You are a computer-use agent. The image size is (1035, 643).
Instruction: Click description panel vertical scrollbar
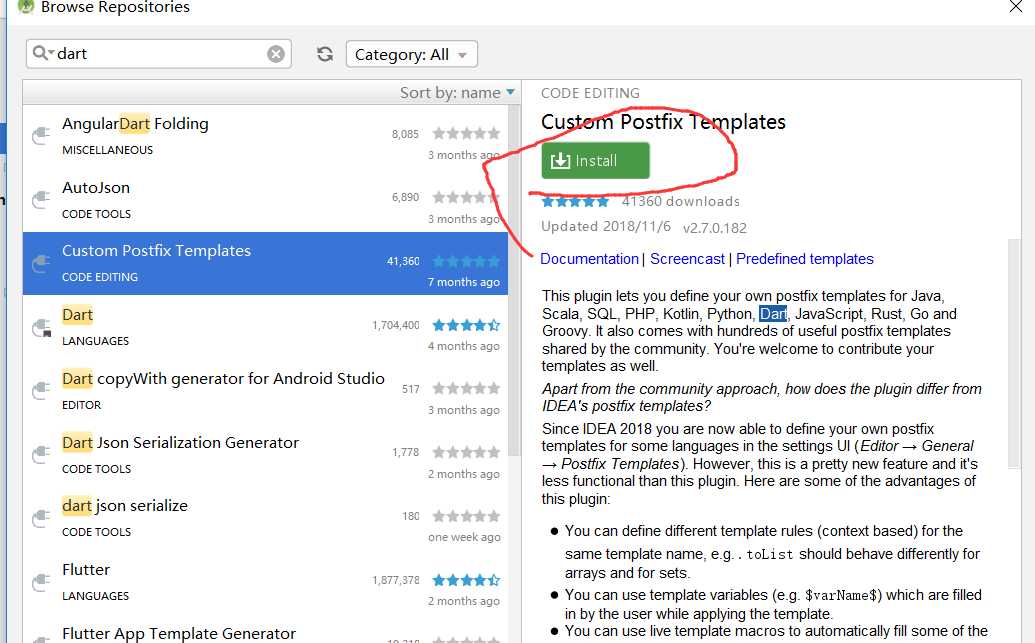coord(1015,353)
